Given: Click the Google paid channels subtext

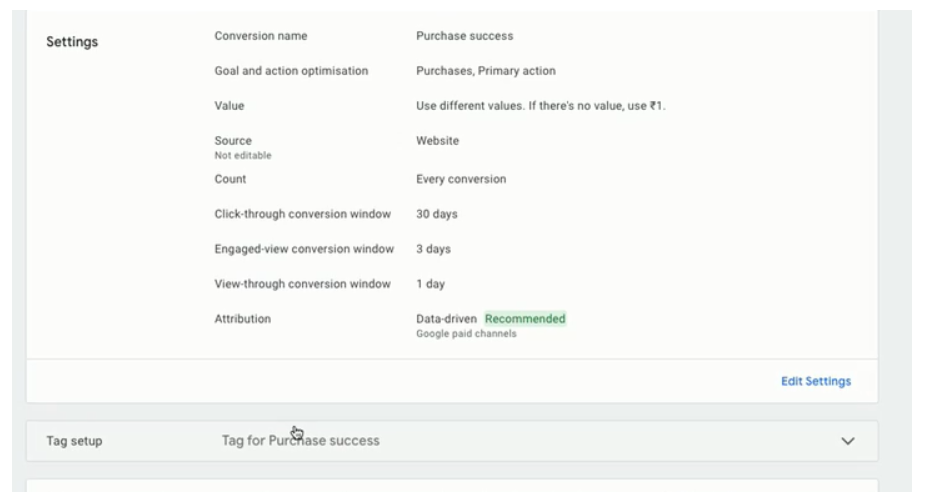Looking at the screenshot, I should [466, 333].
